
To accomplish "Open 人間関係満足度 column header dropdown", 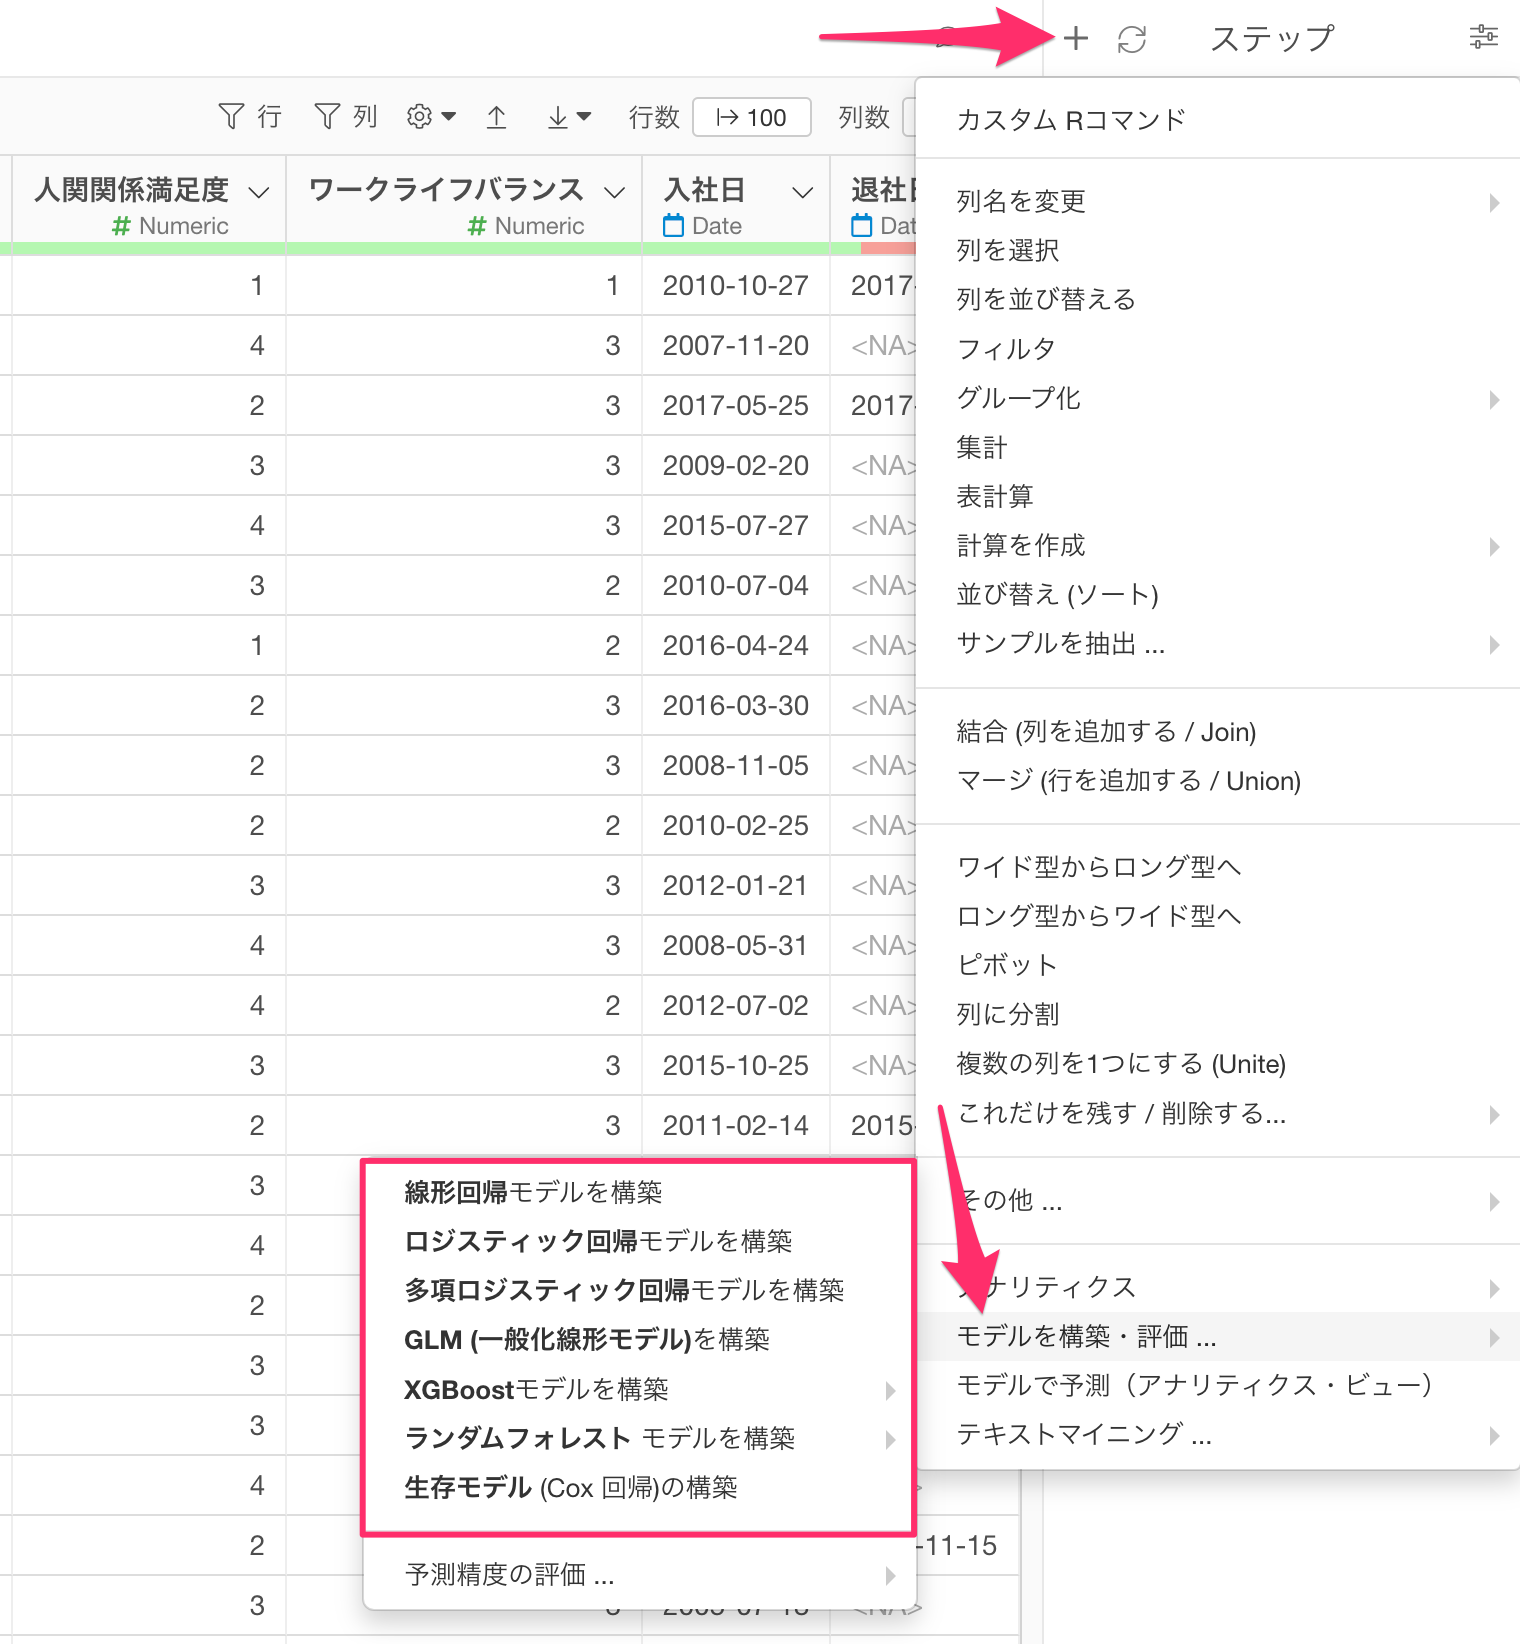I will point(259,192).
